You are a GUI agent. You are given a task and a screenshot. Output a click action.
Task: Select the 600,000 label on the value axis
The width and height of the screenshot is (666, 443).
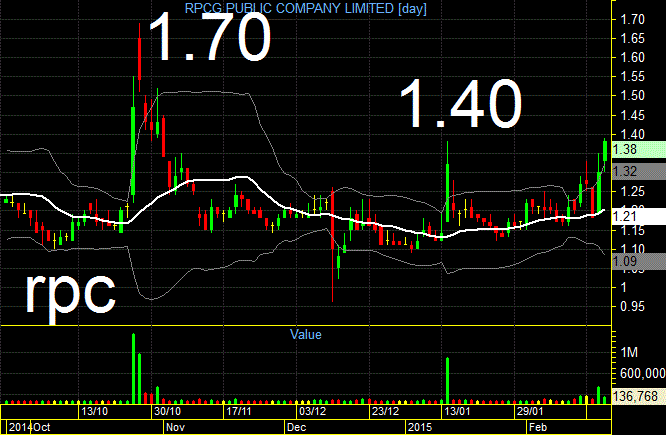pyautogui.click(x=643, y=373)
